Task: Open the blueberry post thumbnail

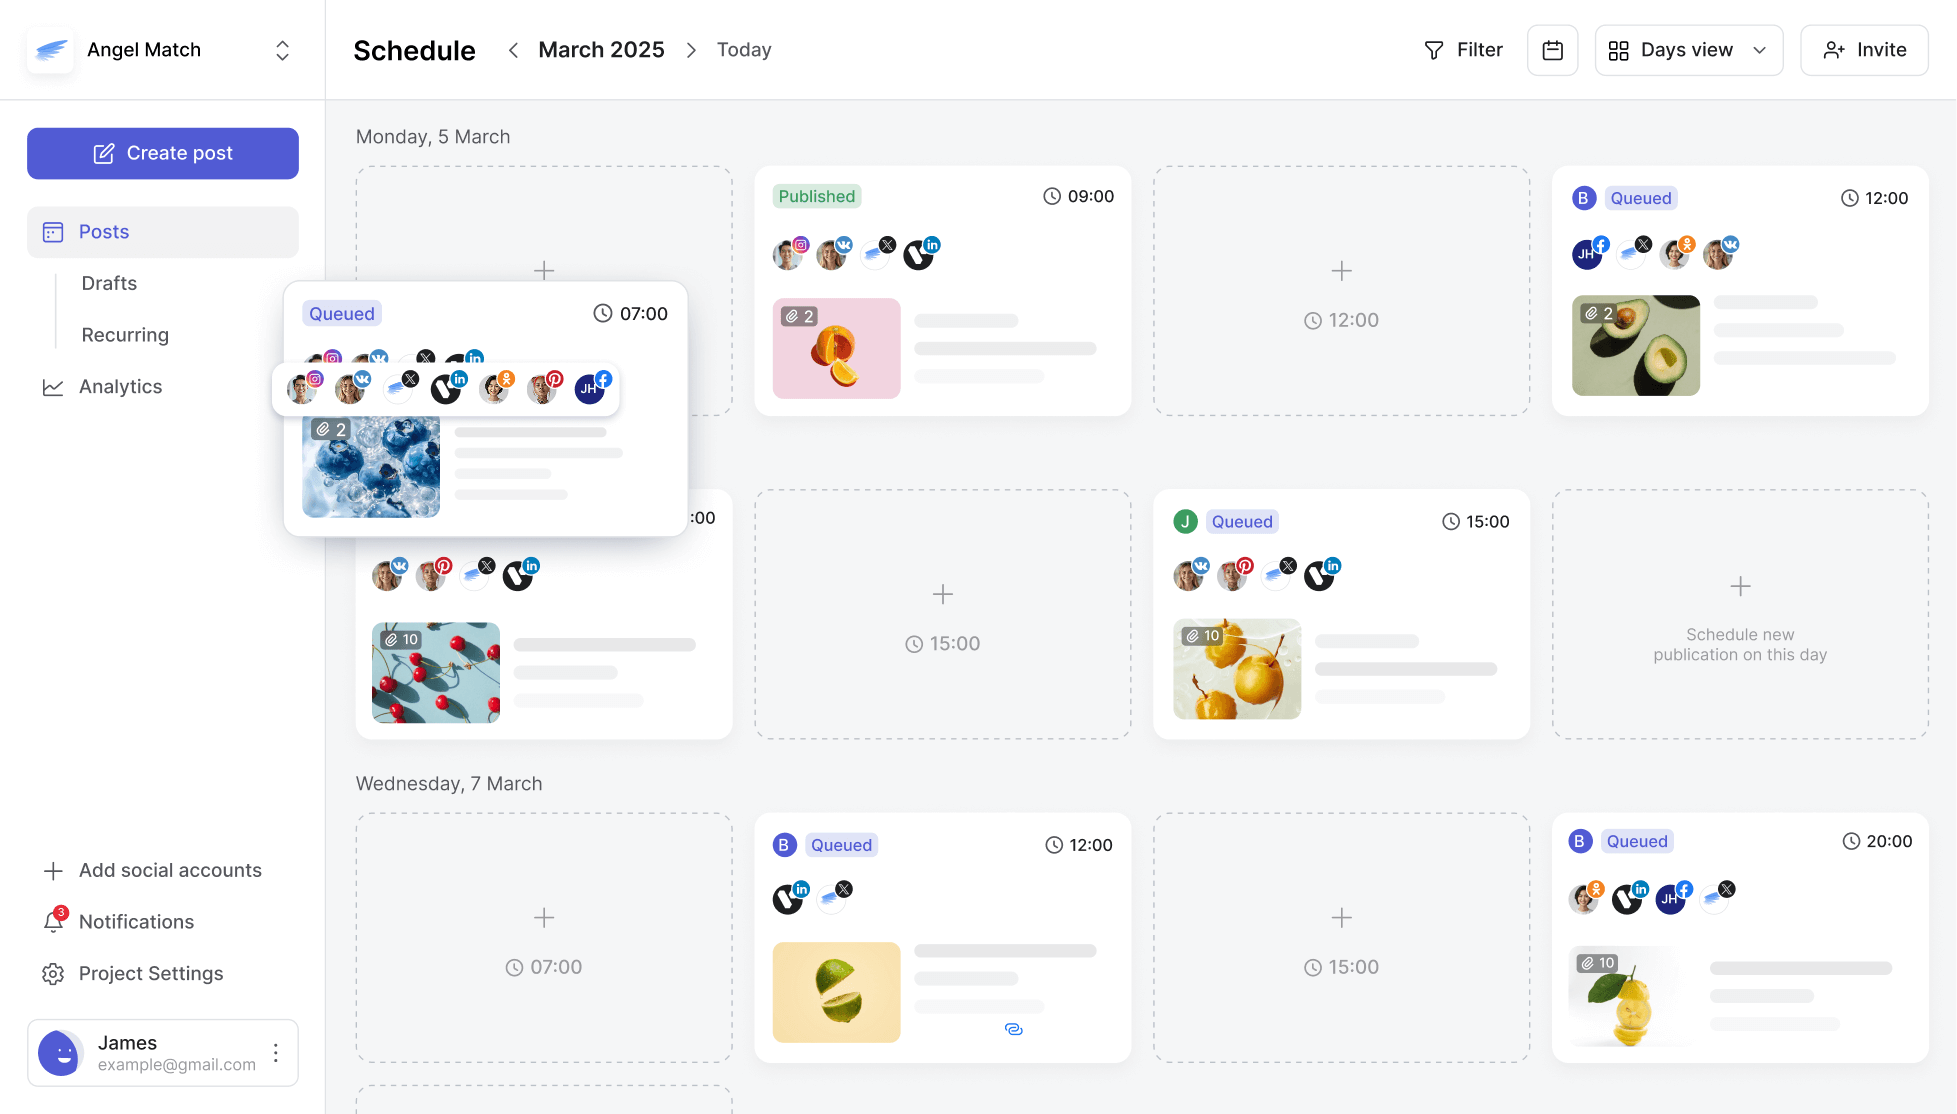Action: pyautogui.click(x=371, y=467)
